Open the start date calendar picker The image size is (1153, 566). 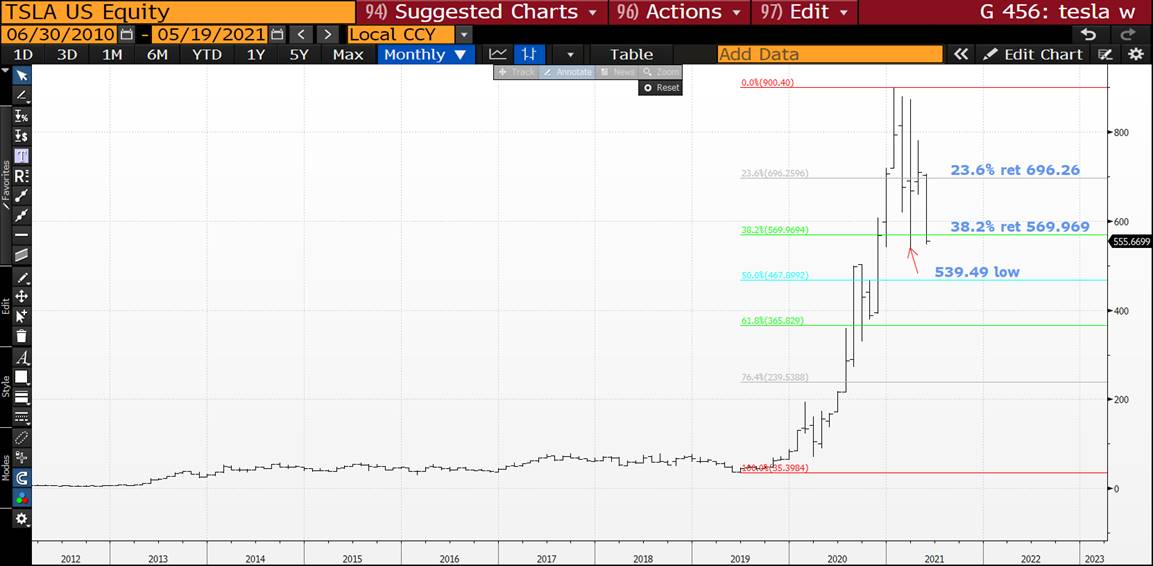[126, 35]
